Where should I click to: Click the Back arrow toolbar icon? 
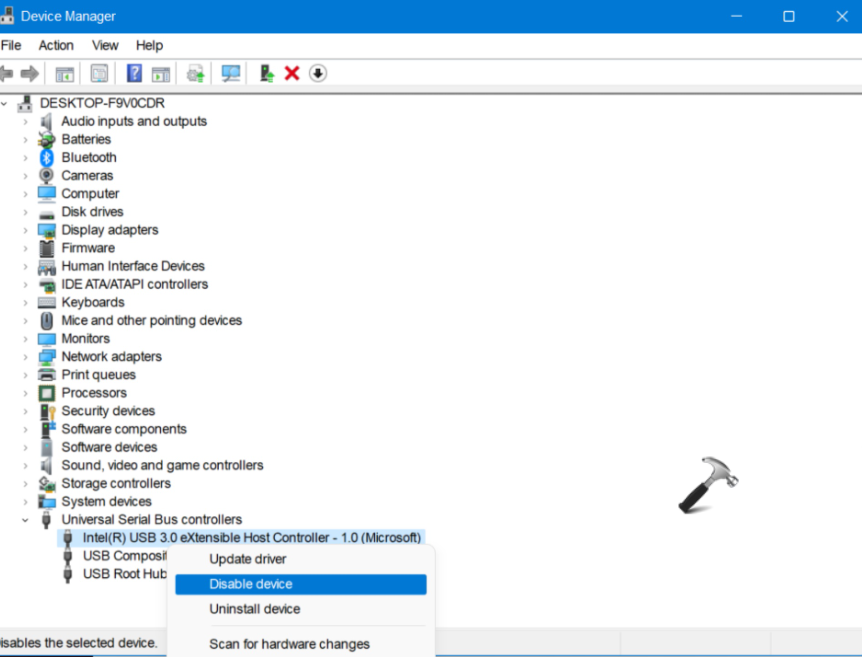(x=6, y=73)
